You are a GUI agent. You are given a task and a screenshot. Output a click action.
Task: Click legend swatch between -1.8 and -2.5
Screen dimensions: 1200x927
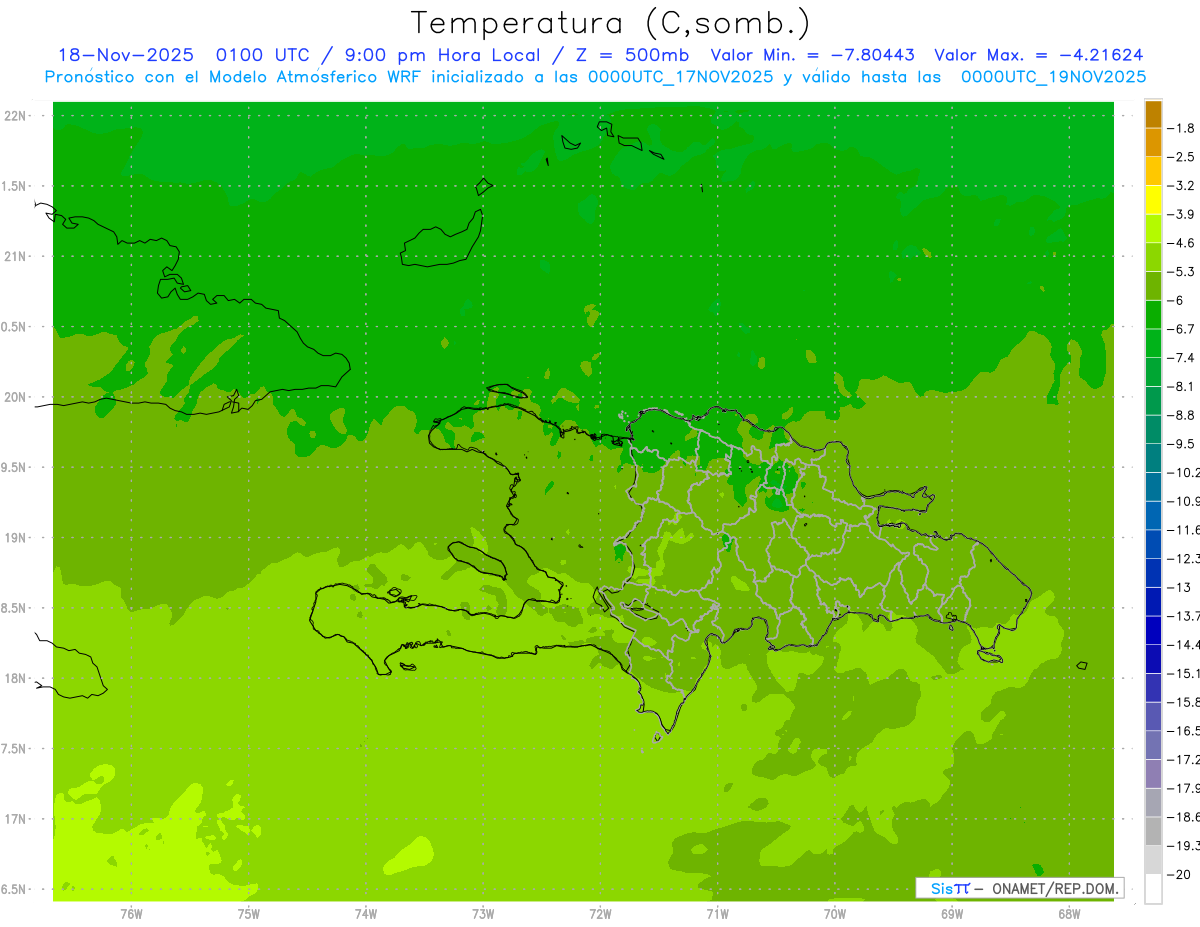click(1153, 142)
